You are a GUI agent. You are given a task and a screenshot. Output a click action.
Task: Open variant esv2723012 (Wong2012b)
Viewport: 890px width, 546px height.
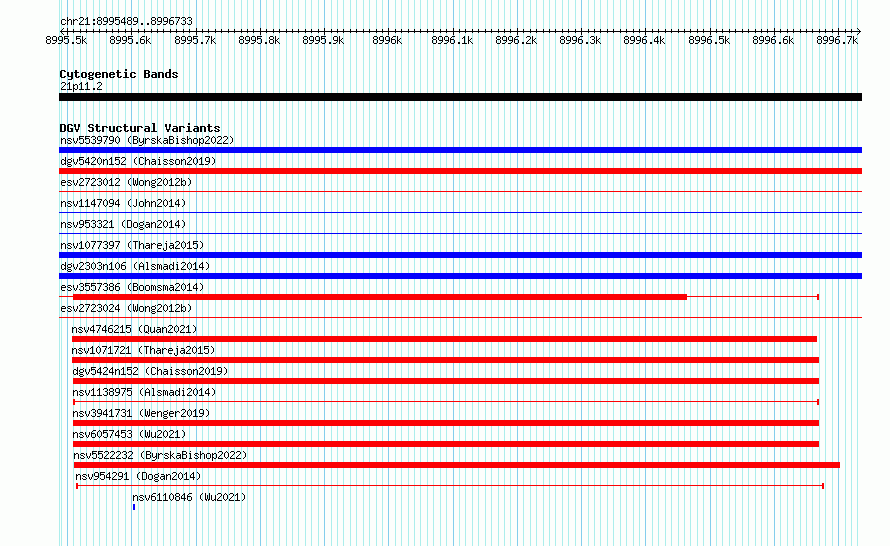126,182
